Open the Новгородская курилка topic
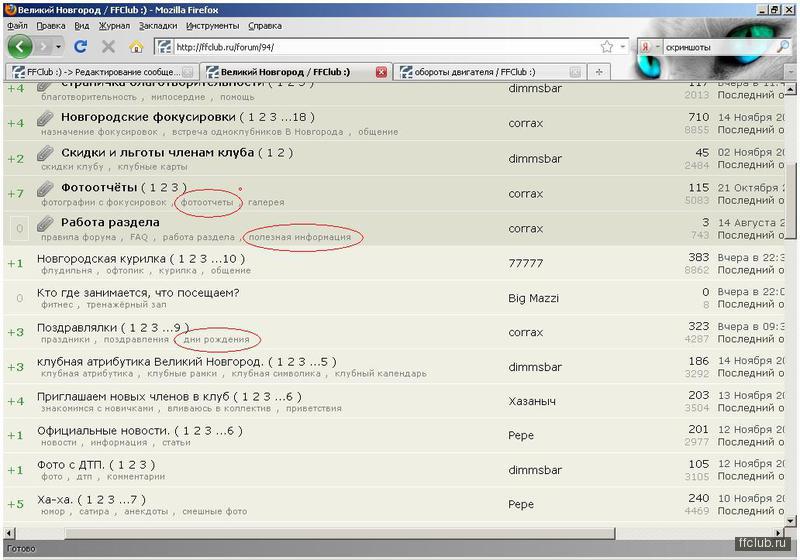800x560 pixels. 101,259
